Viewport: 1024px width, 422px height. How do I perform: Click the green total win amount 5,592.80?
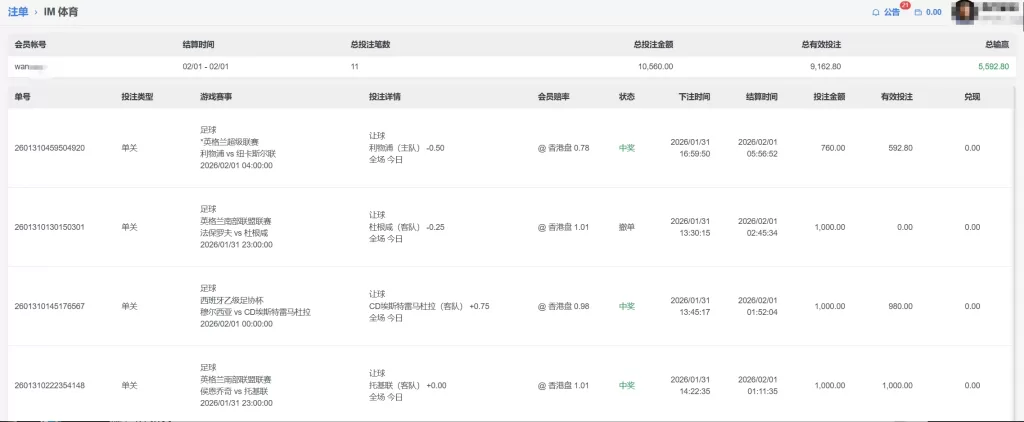tap(993, 66)
